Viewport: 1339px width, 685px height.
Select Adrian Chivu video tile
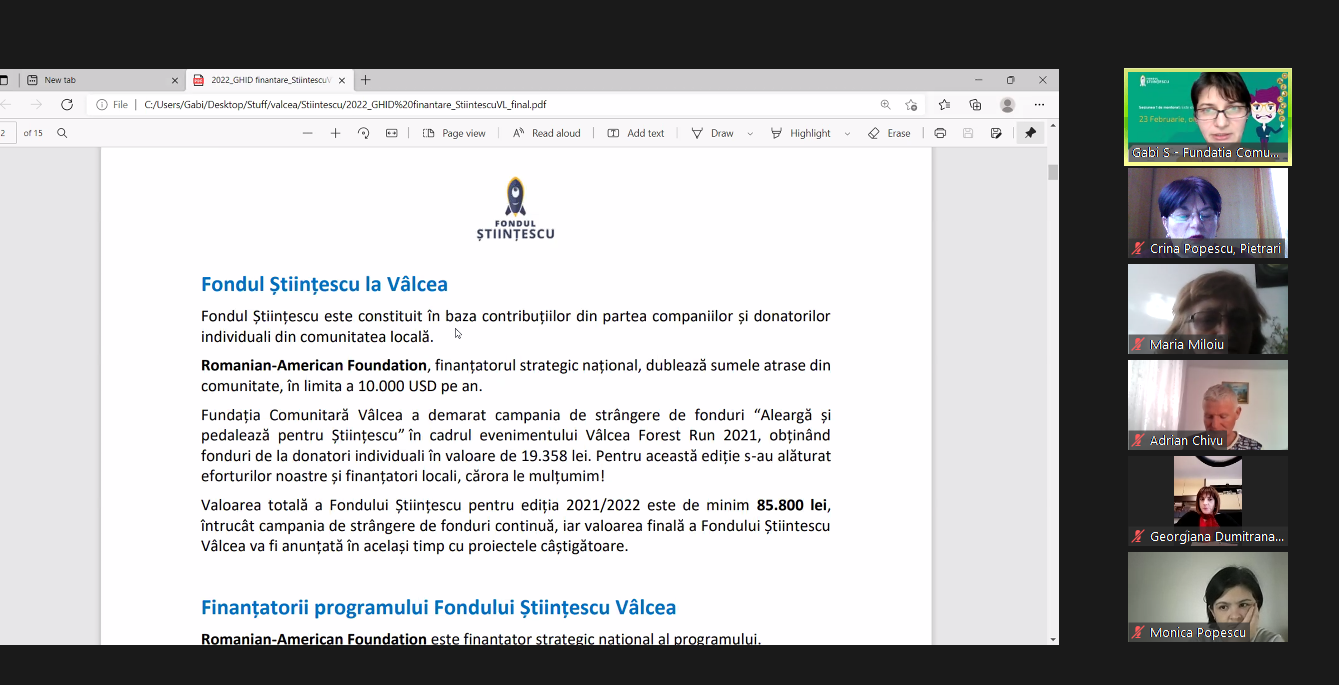point(1208,405)
